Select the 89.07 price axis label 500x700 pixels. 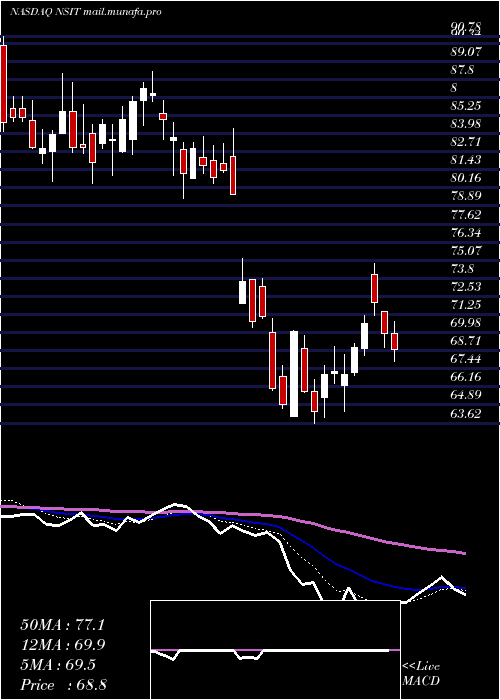coord(467,52)
